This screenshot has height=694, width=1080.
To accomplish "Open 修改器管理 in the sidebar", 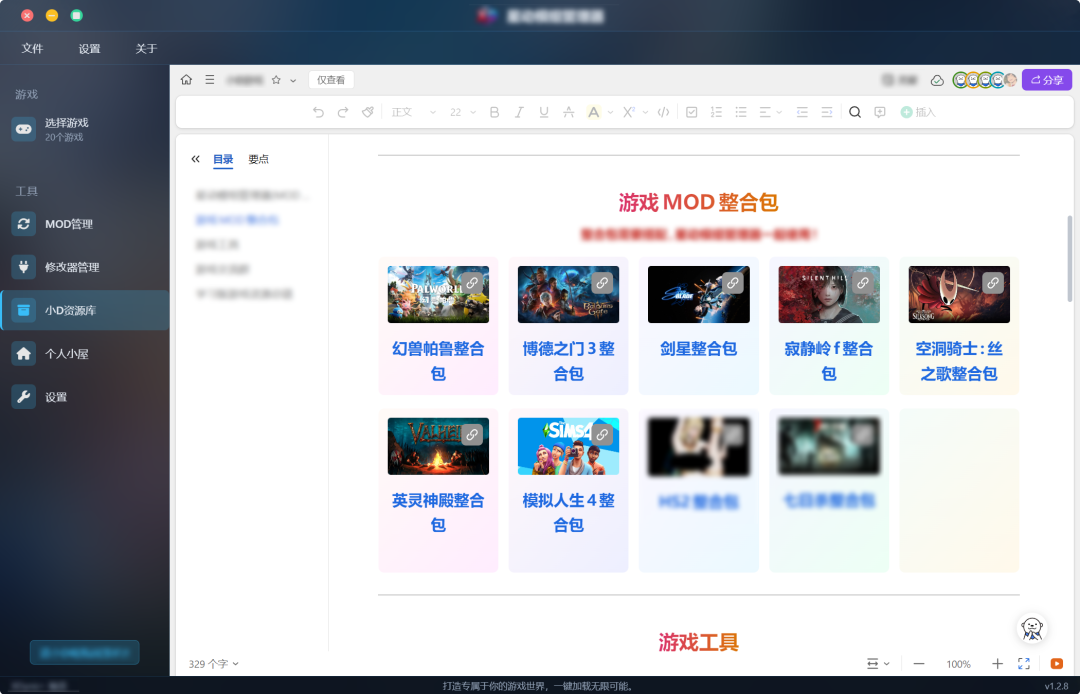I will (84, 267).
